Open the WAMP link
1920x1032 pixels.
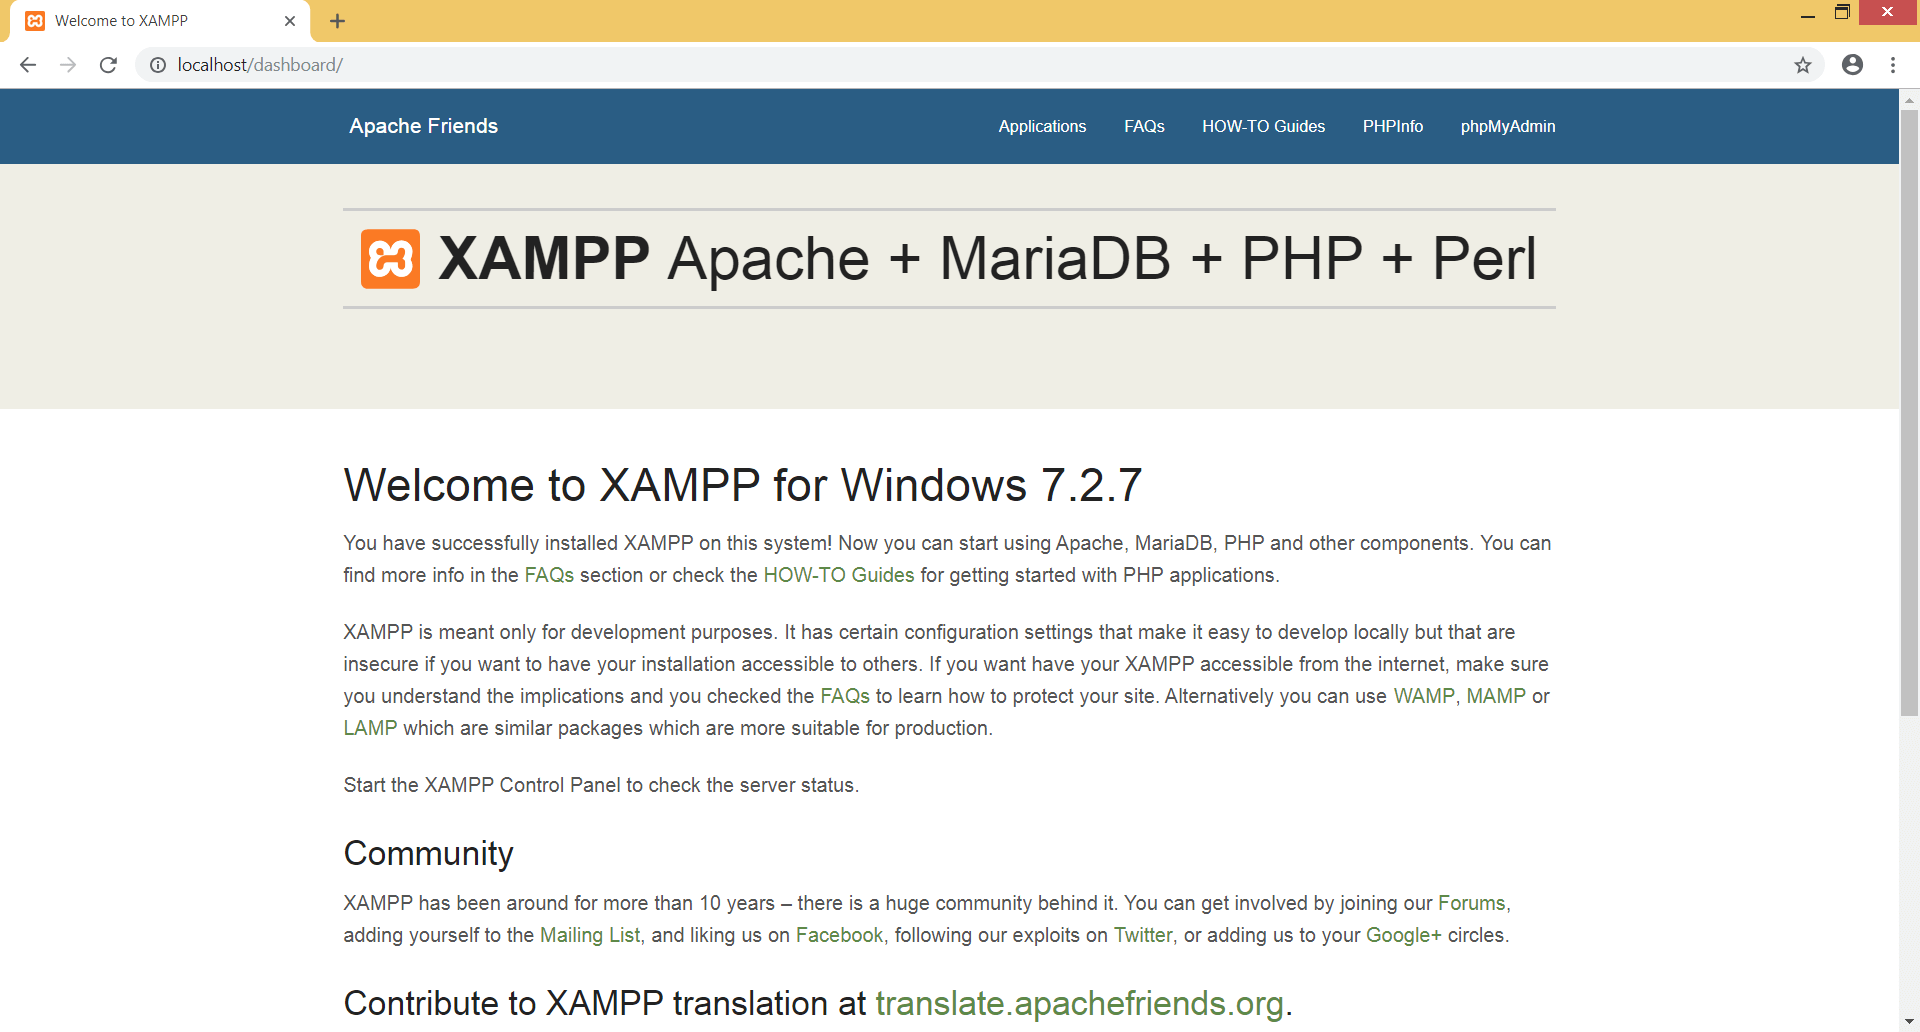(x=1424, y=696)
